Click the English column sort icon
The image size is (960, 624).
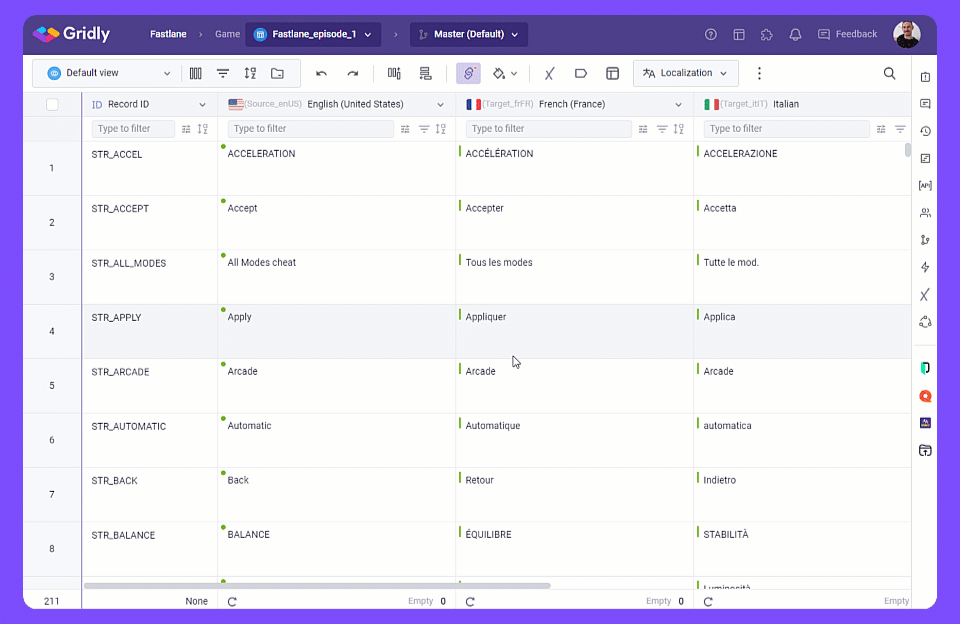coord(441,129)
